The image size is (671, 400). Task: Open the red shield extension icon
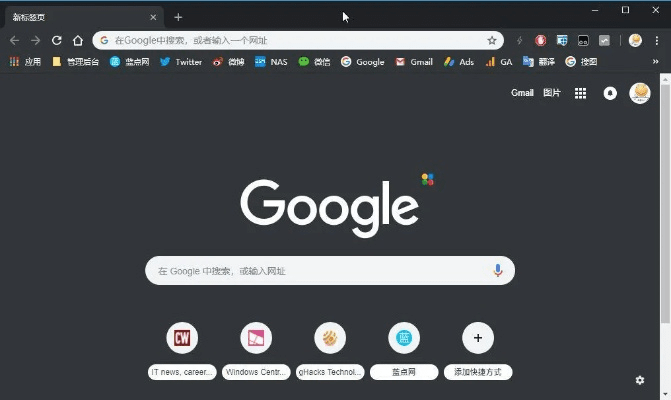540,41
